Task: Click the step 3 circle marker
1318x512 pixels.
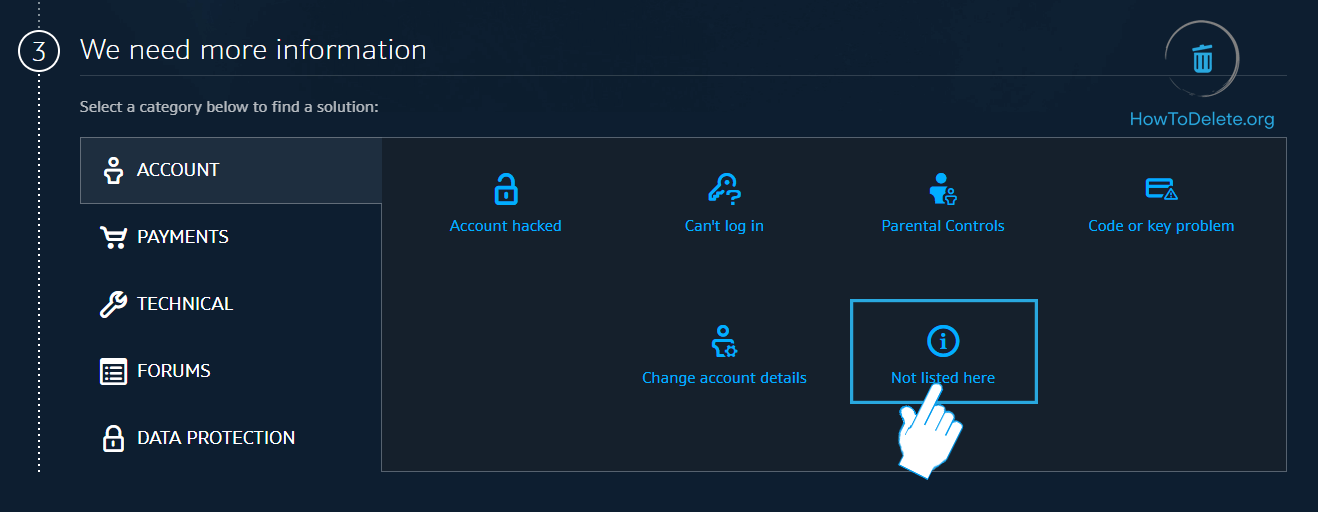Action: [39, 51]
